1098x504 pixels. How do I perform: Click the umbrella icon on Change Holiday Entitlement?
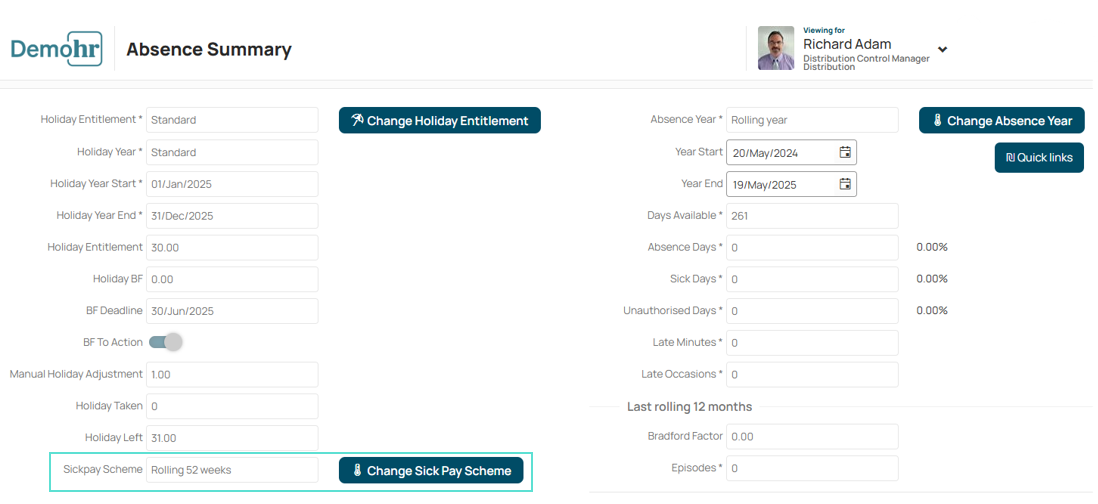tap(357, 120)
